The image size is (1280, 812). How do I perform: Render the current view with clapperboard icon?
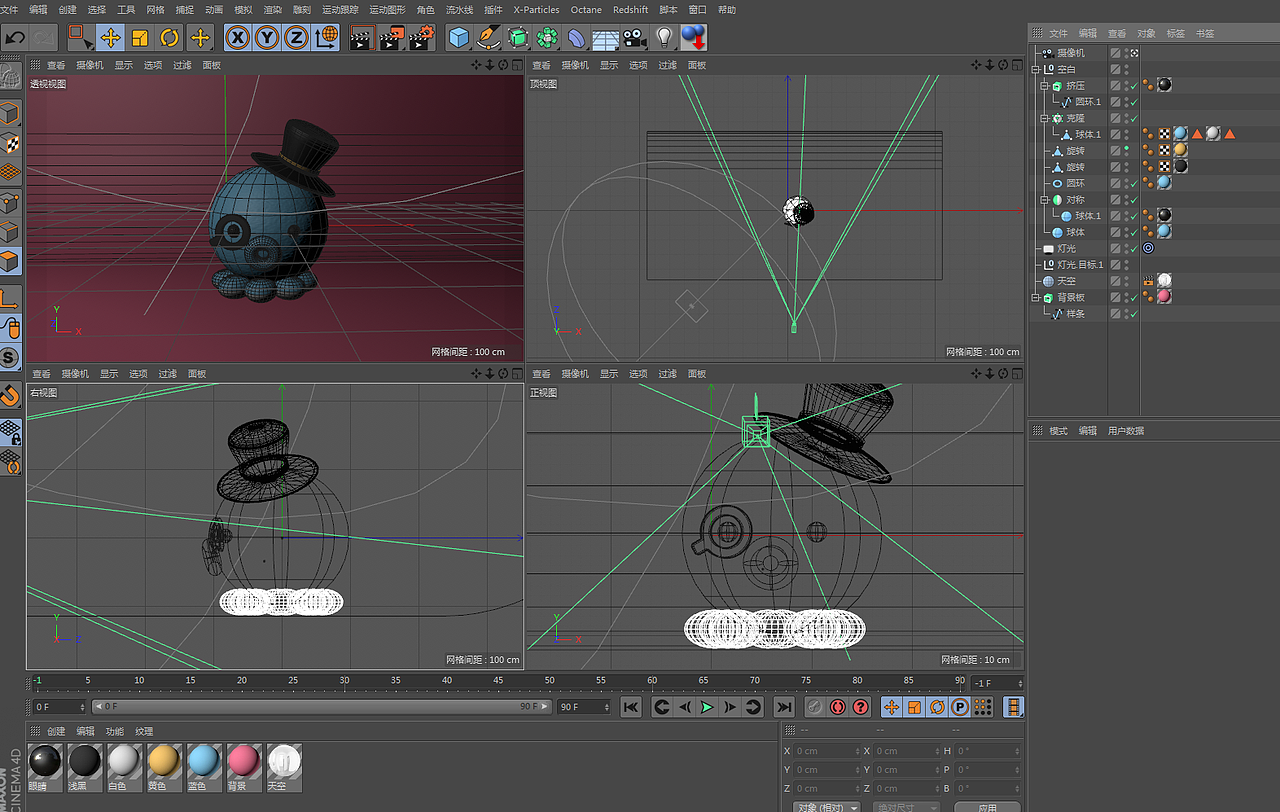(x=361, y=38)
